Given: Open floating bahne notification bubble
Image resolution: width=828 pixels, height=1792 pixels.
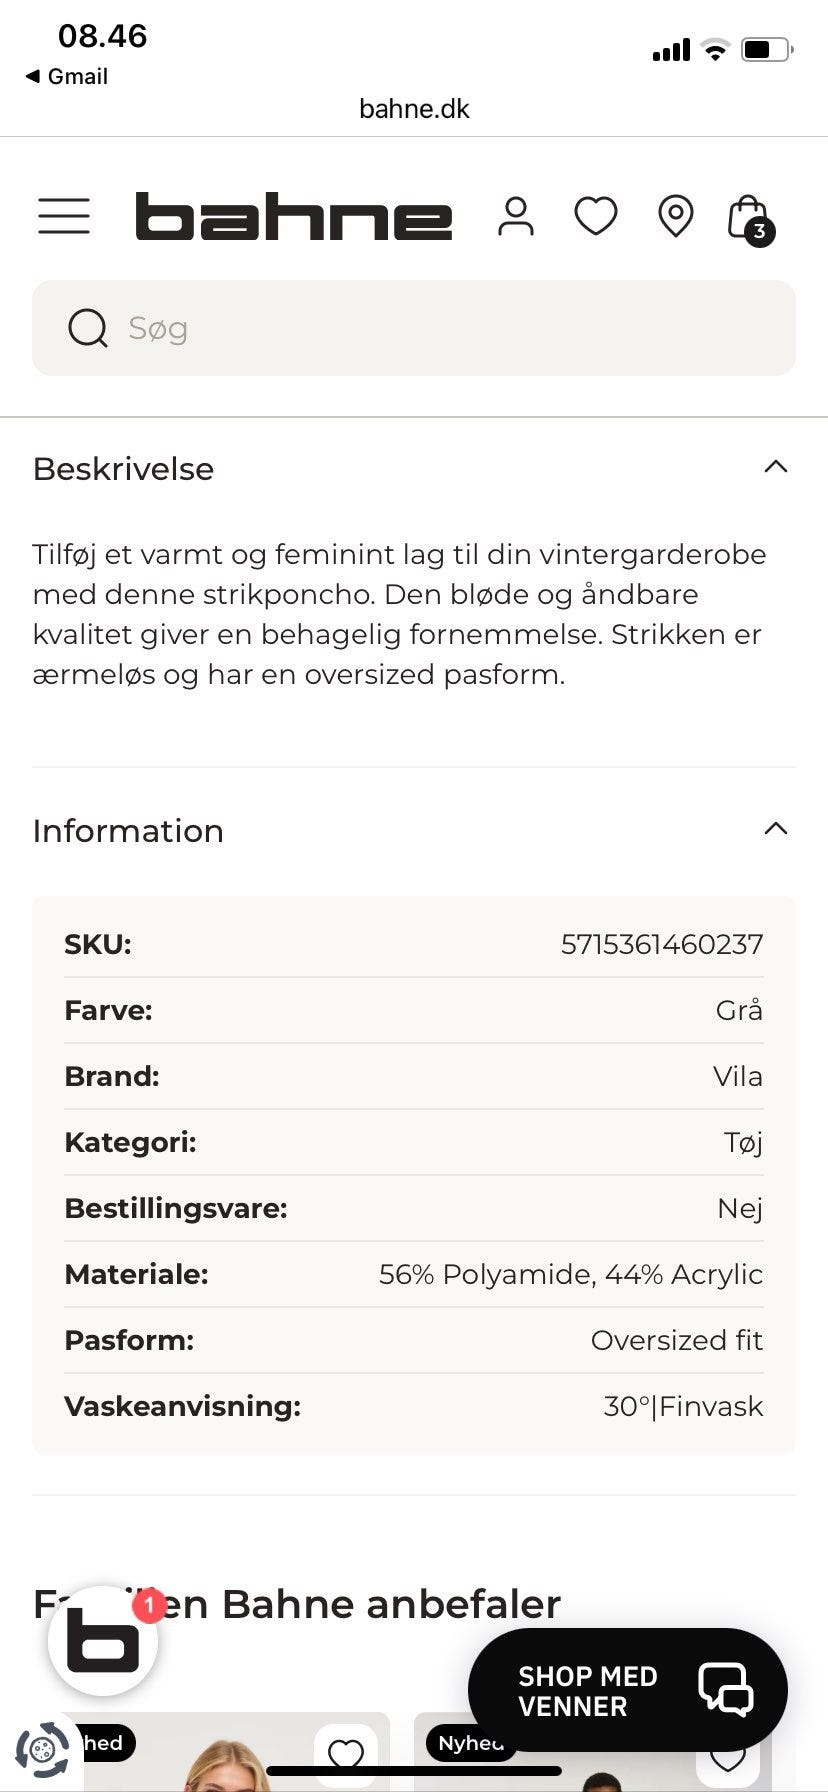Looking at the screenshot, I should (x=103, y=1641).
